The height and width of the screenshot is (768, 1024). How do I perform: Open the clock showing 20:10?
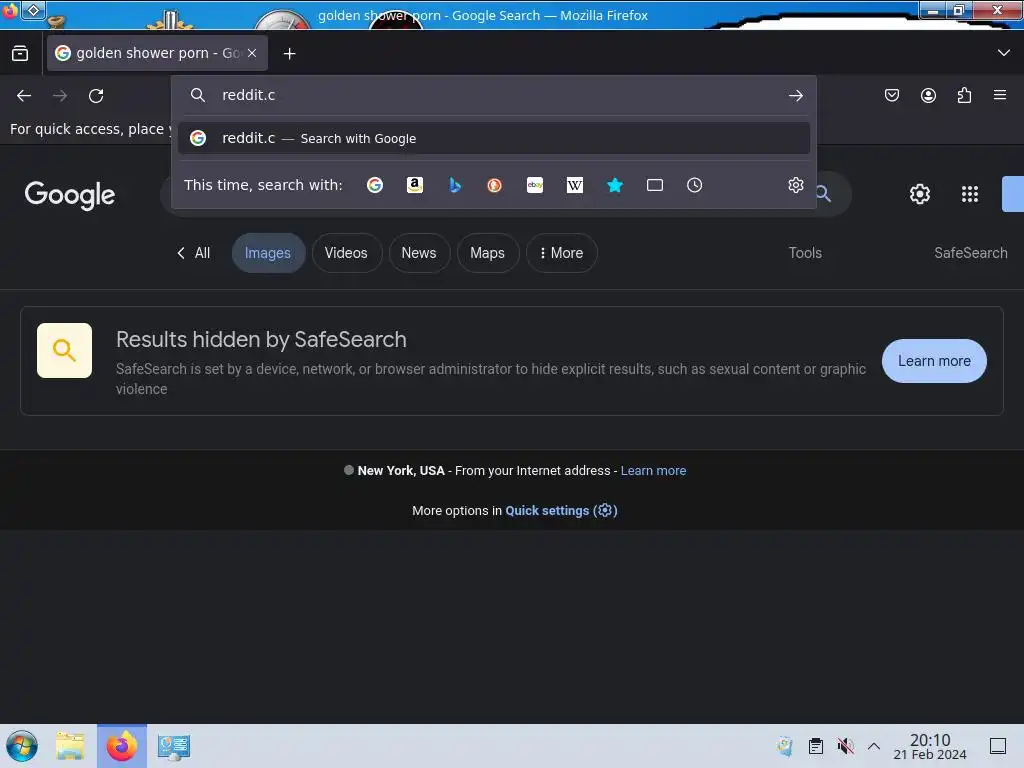click(x=930, y=746)
